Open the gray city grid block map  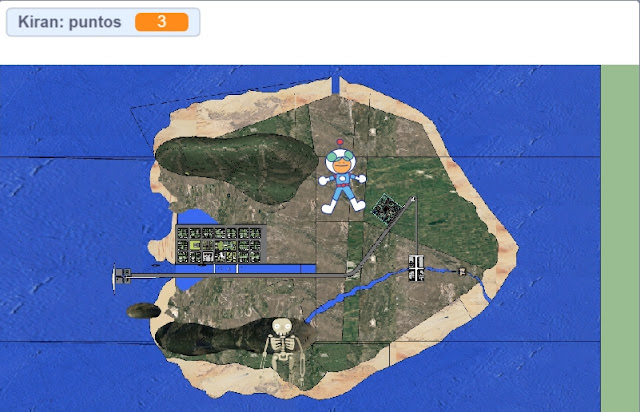(221, 244)
